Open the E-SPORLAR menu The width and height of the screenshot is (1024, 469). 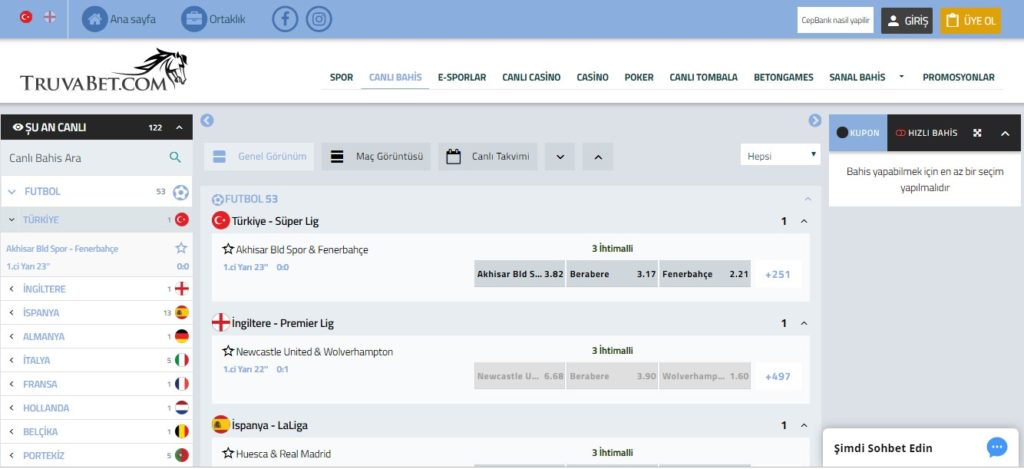pos(462,77)
